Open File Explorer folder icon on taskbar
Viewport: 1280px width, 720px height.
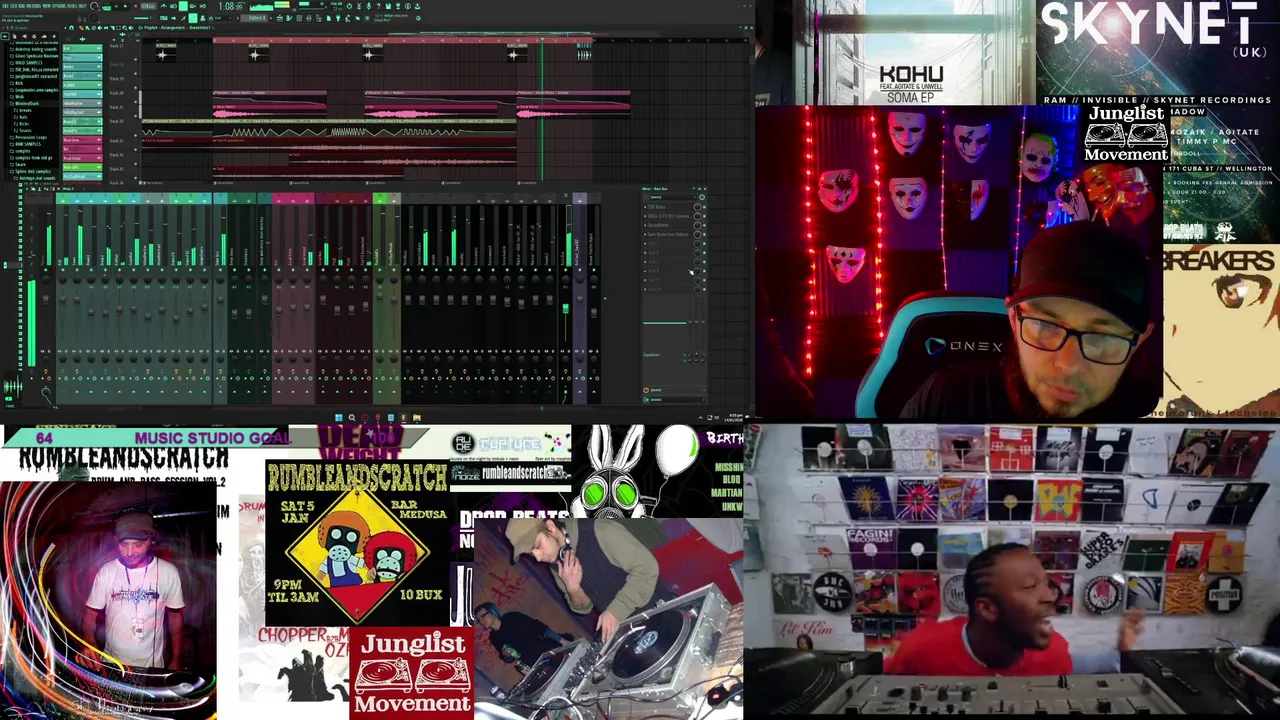pyautogui.click(x=416, y=417)
